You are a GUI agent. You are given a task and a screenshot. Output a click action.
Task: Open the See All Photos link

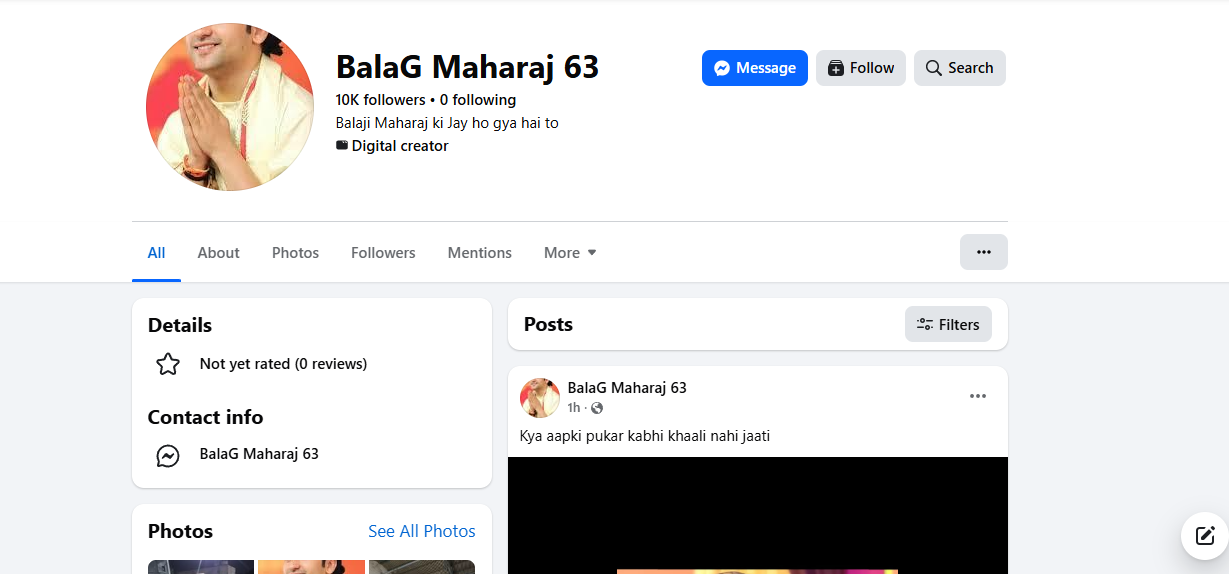coord(421,531)
